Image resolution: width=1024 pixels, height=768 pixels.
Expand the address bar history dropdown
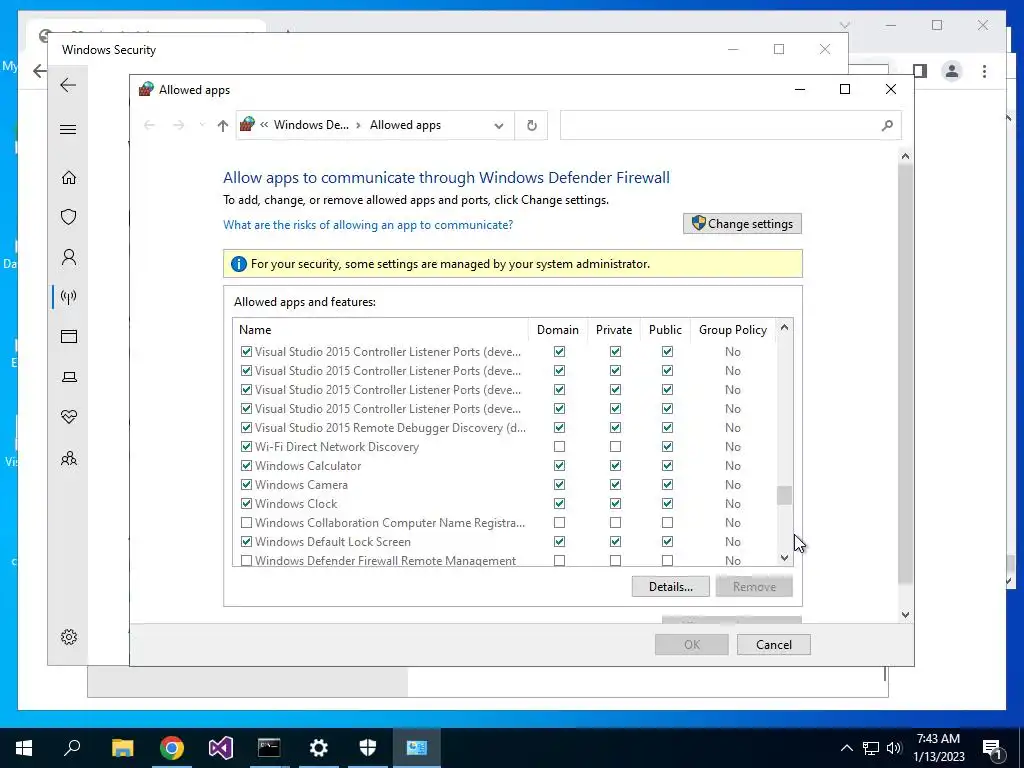pyautogui.click(x=499, y=125)
